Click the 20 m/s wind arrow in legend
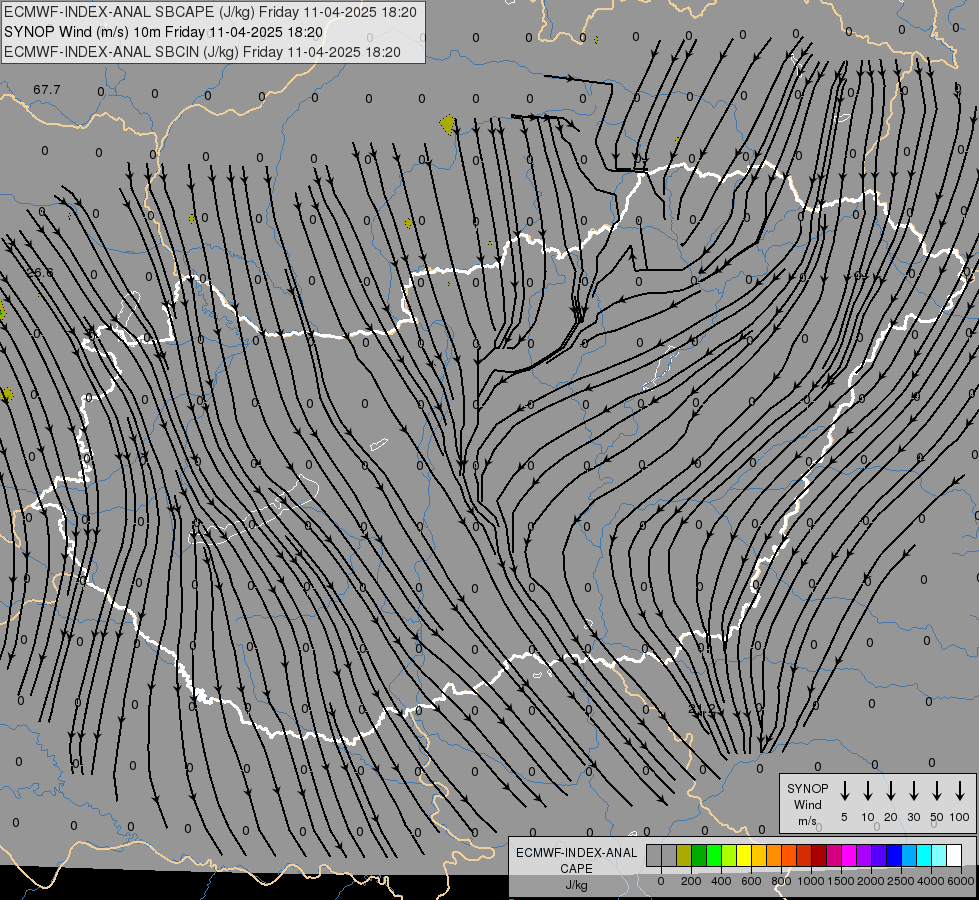 891,791
